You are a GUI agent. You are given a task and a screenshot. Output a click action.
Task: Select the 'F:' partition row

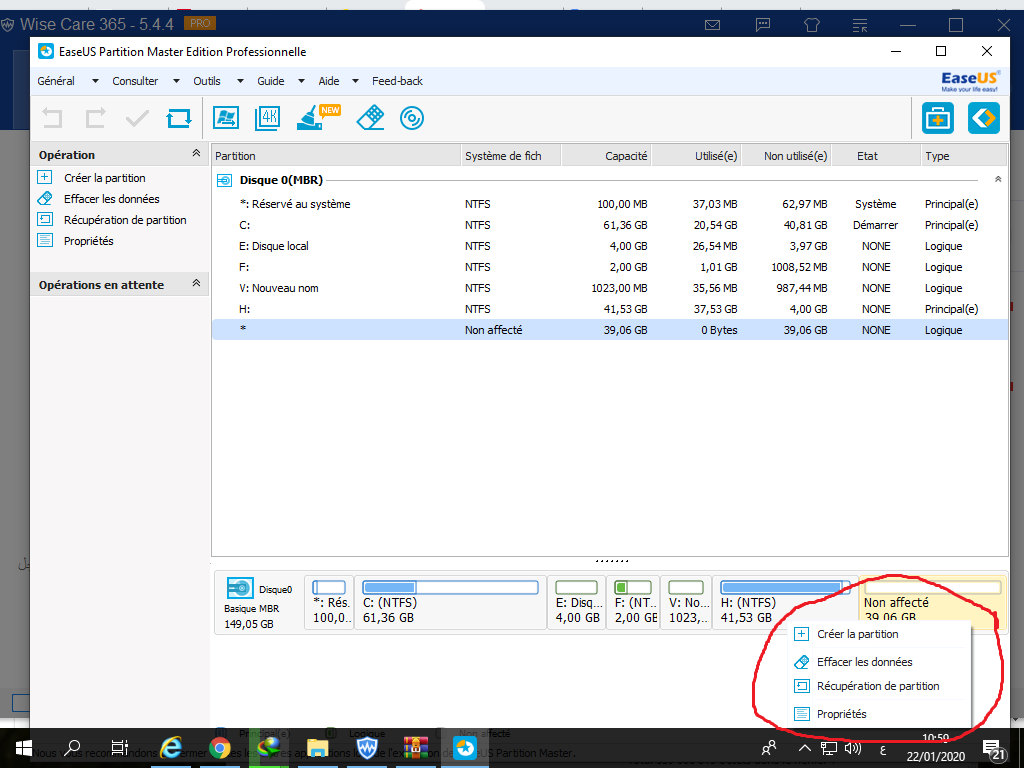tap(609, 266)
